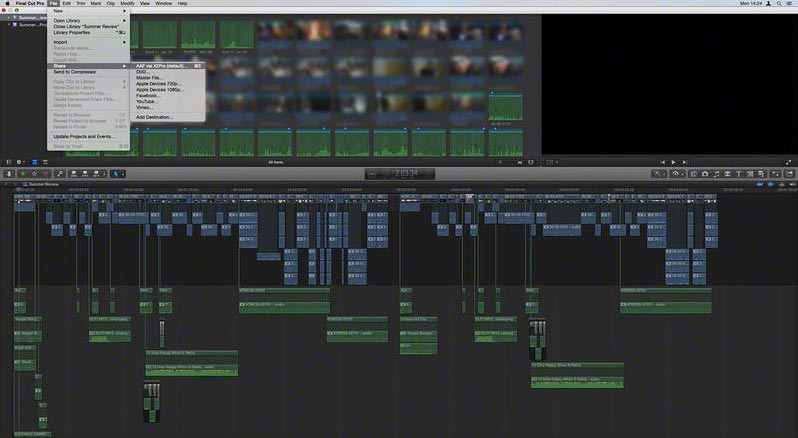The width and height of the screenshot is (798, 438).
Task: Open the Effects Browser icon
Action: click(x=694, y=174)
